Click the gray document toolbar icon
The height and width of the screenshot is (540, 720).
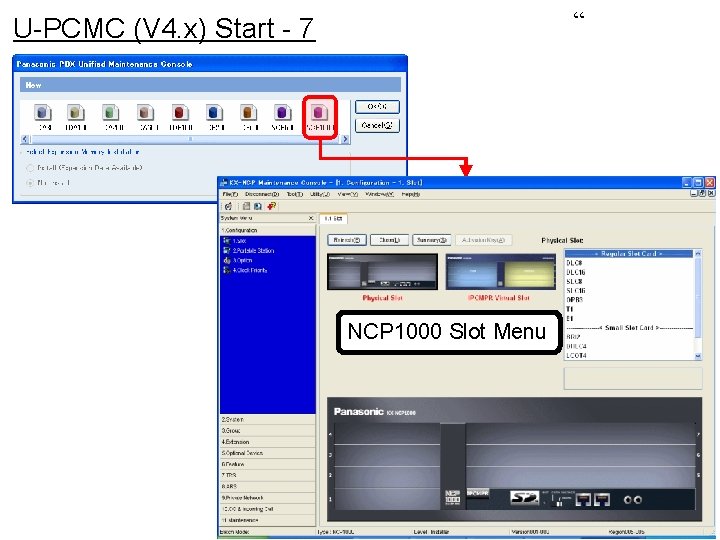click(247, 206)
